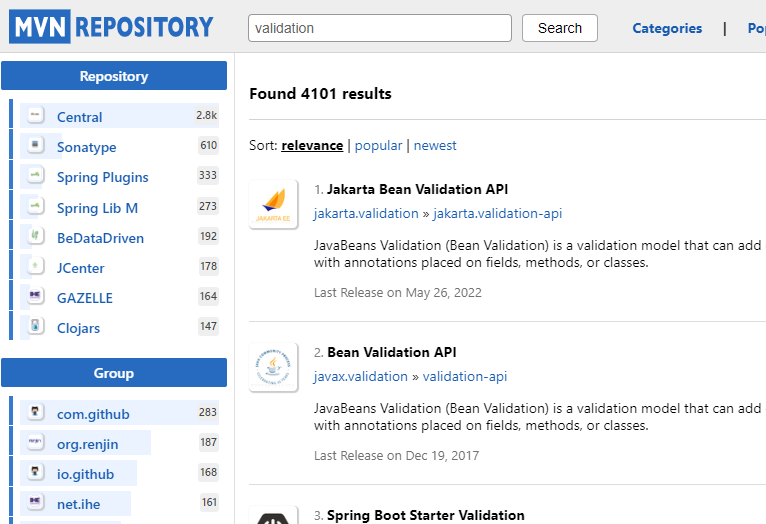Open the validation-api artifact link
The width and height of the screenshot is (766, 524).
[465, 377]
